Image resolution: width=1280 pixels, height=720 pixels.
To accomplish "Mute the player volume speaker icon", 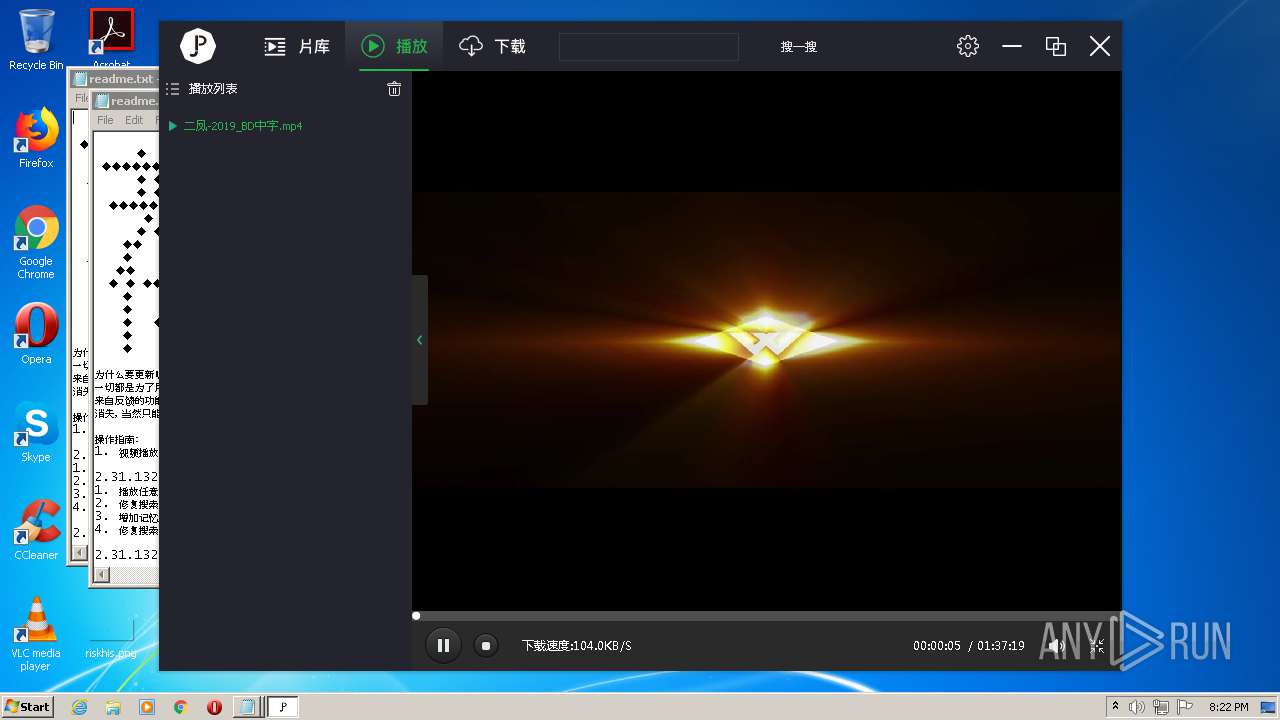I will (x=1056, y=646).
